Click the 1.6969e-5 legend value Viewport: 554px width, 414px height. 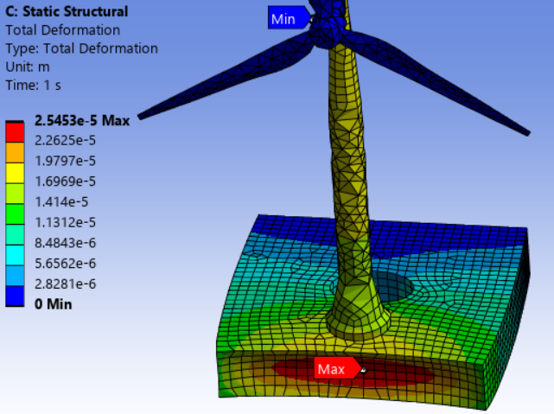click(65, 182)
